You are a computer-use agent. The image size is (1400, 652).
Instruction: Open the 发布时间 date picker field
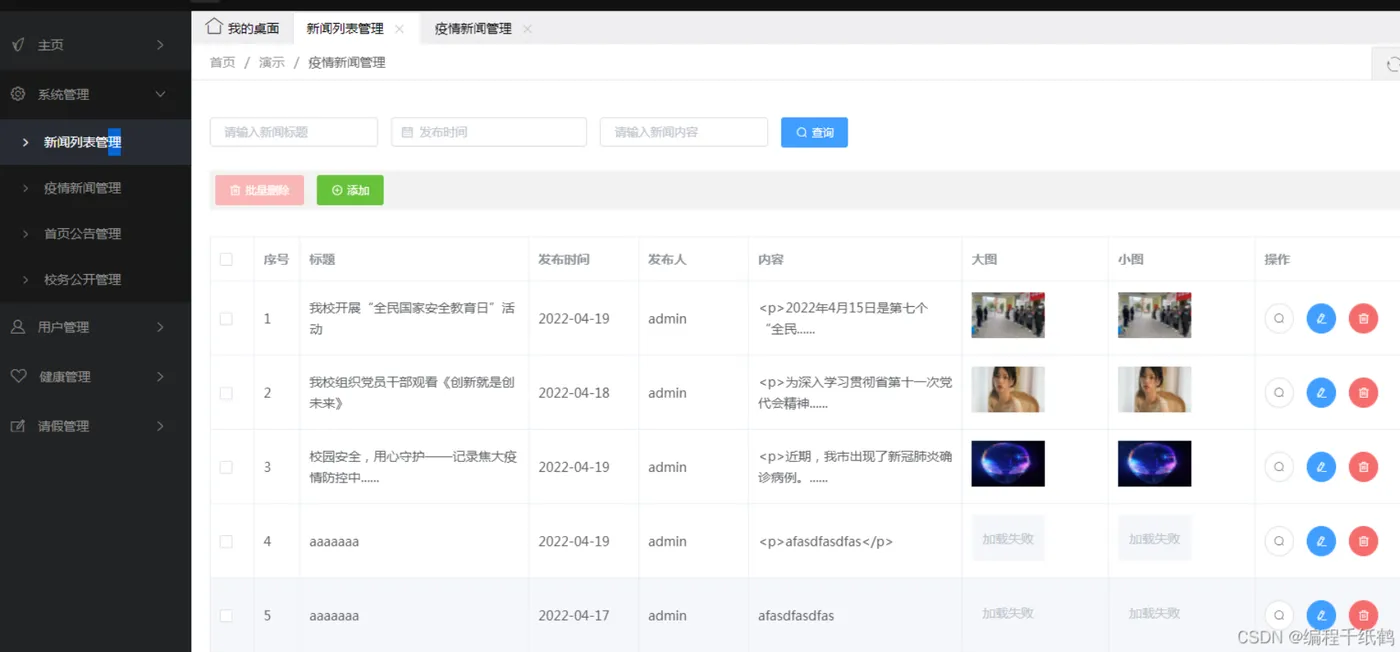pos(489,132)
